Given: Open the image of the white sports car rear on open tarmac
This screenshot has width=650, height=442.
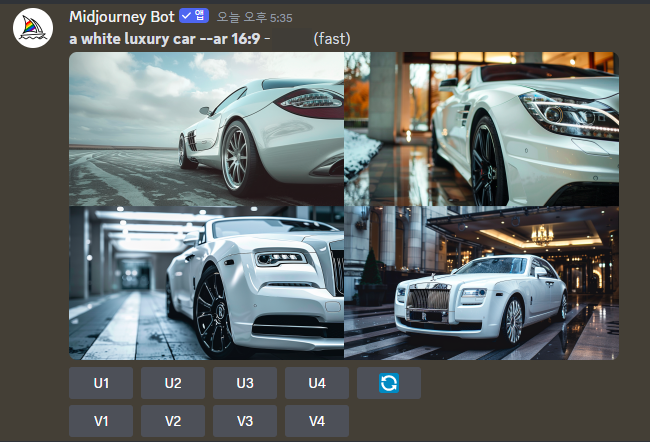Looking at the screenshot, I should pyautogui.click(x=206, y=129).
